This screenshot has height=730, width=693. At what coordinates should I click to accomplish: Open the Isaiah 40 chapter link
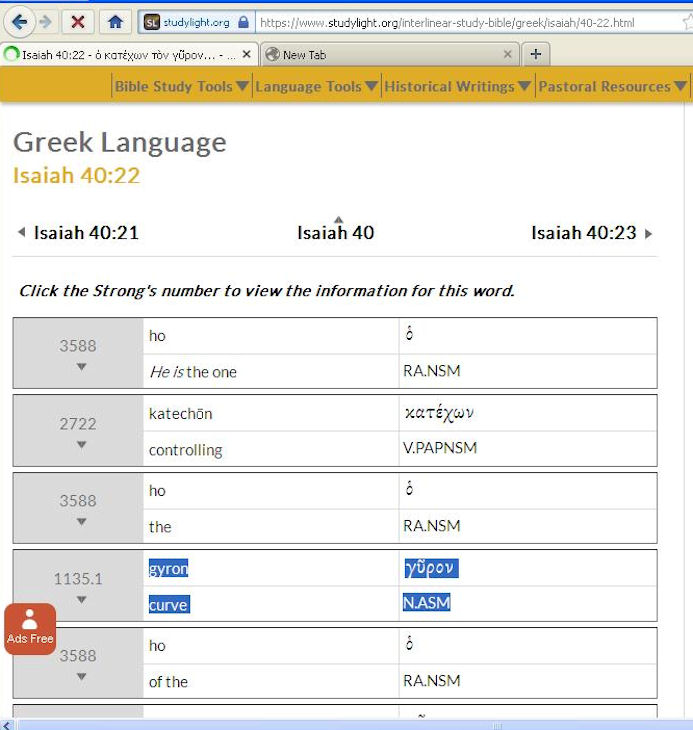tap(336, 233)
